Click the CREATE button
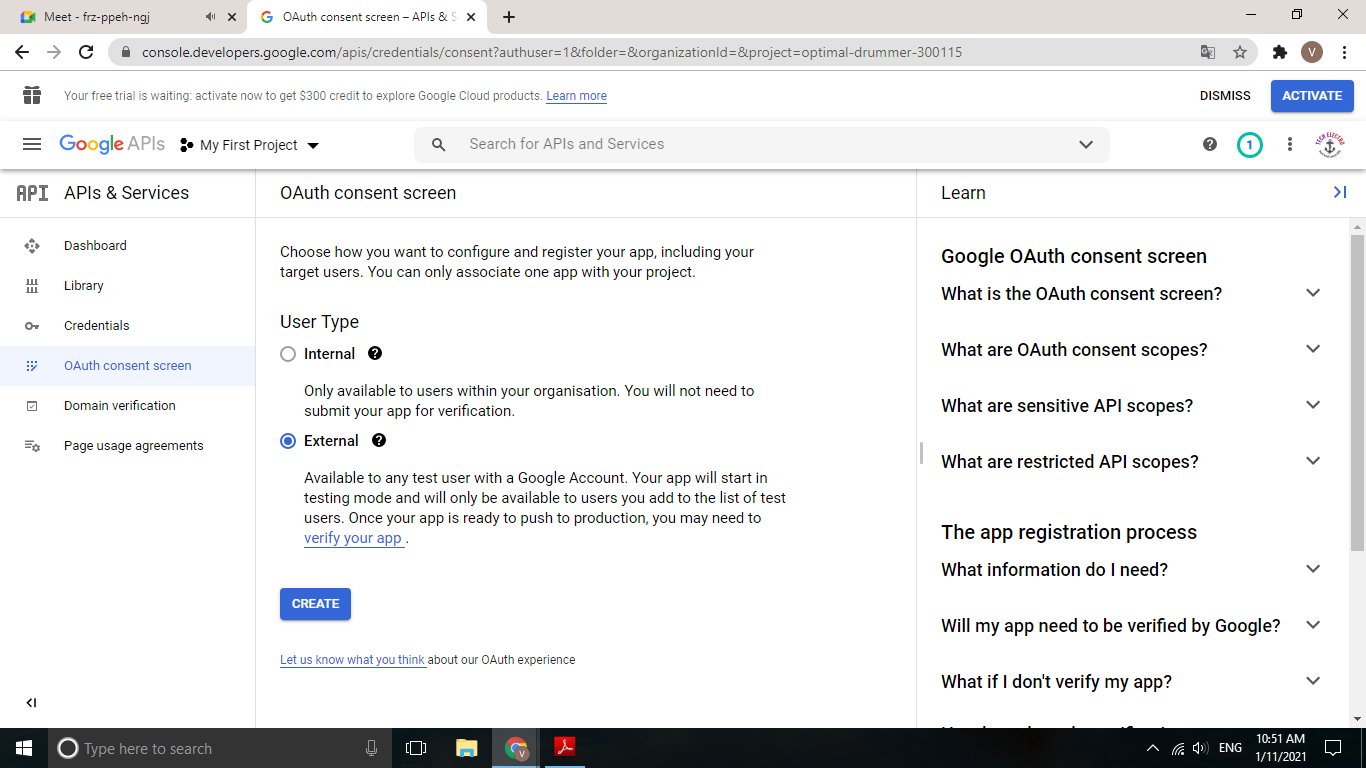Viewport: 1366px width, 768px height. click(x=315, y=604)
